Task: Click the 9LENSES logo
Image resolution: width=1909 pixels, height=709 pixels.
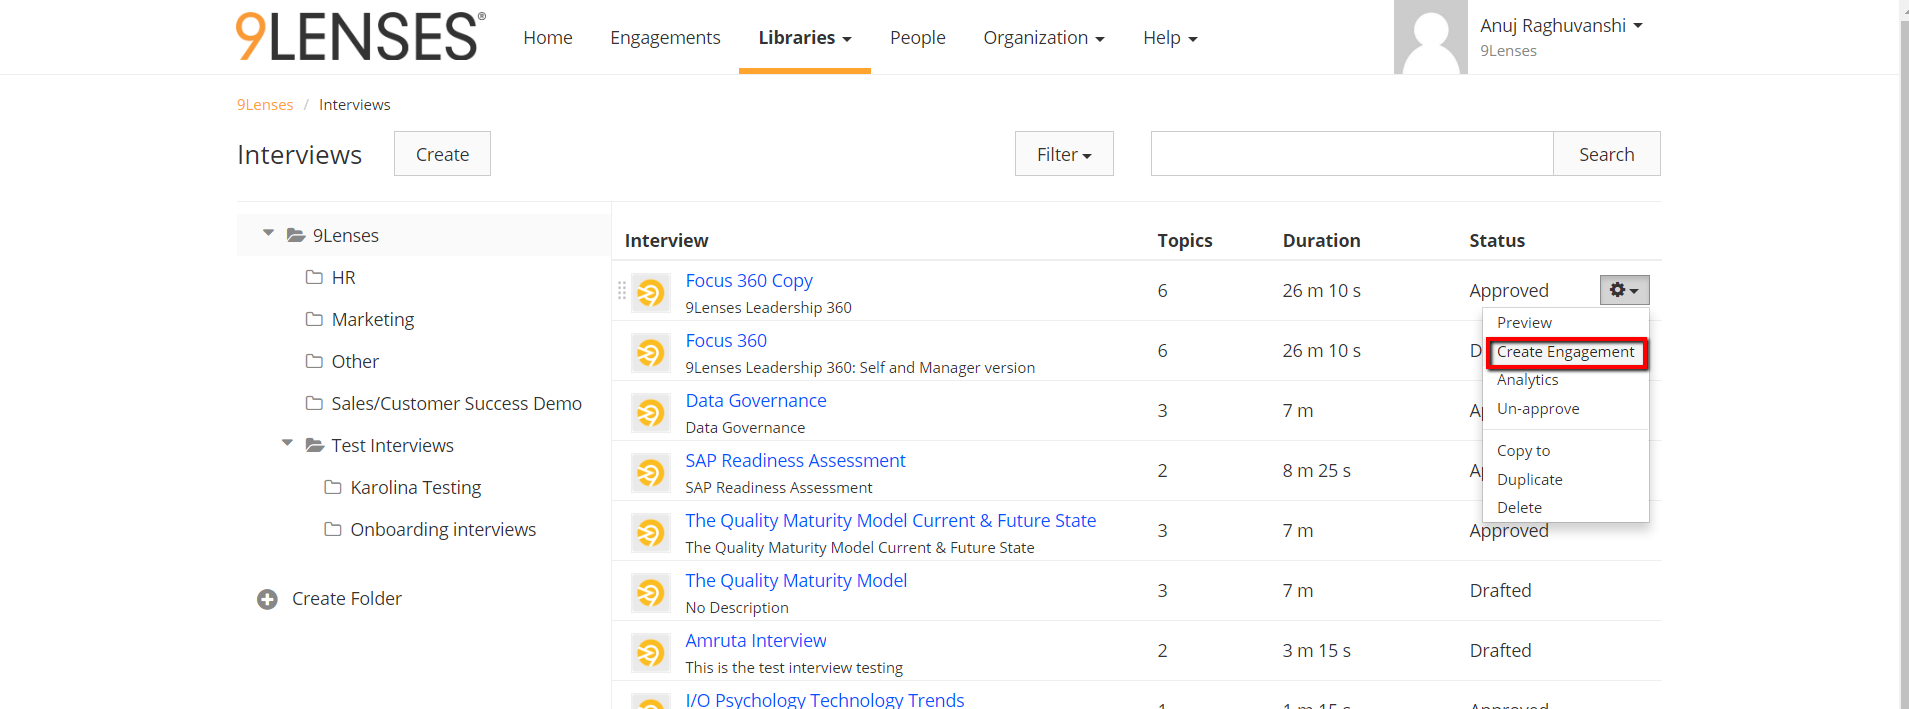Action: (x=361, y=37)
